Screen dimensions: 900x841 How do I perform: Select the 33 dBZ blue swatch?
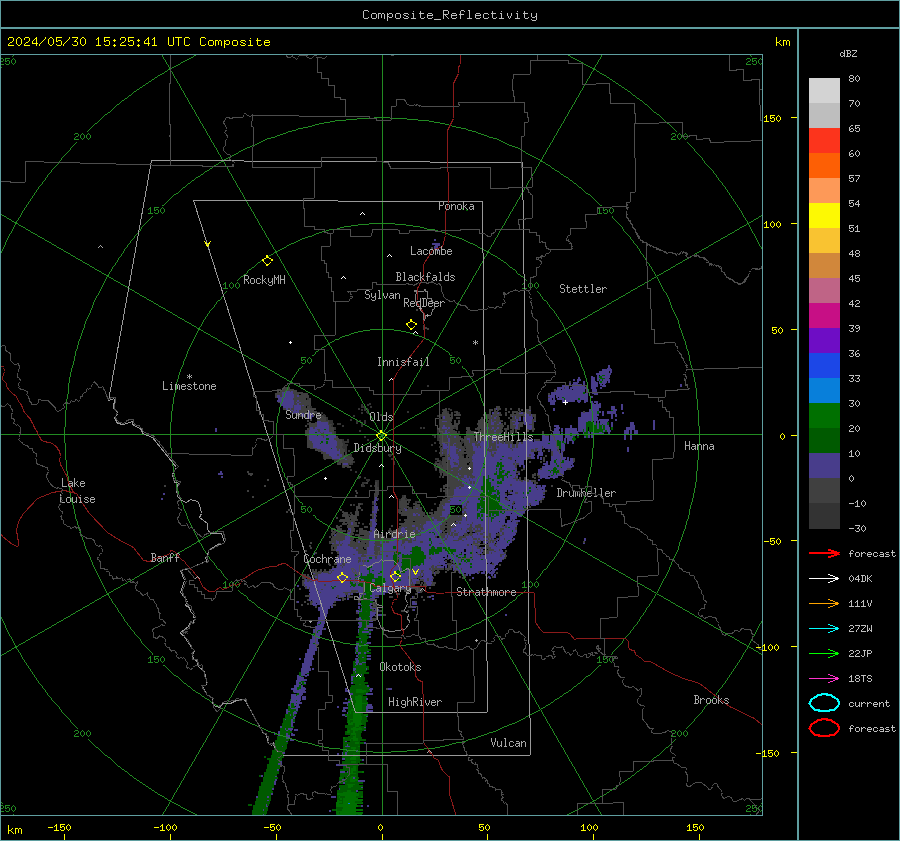[x=824, y=365]
